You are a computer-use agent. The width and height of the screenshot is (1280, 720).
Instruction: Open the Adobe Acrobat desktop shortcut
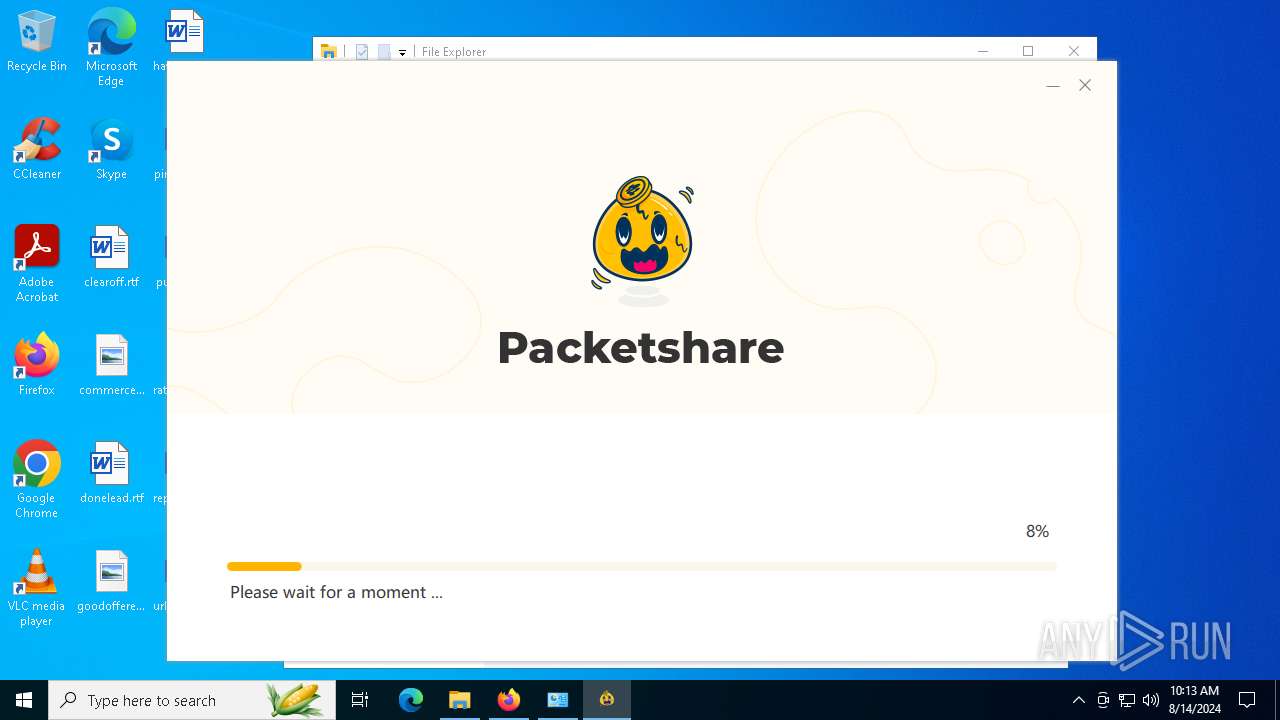(37, 264)
